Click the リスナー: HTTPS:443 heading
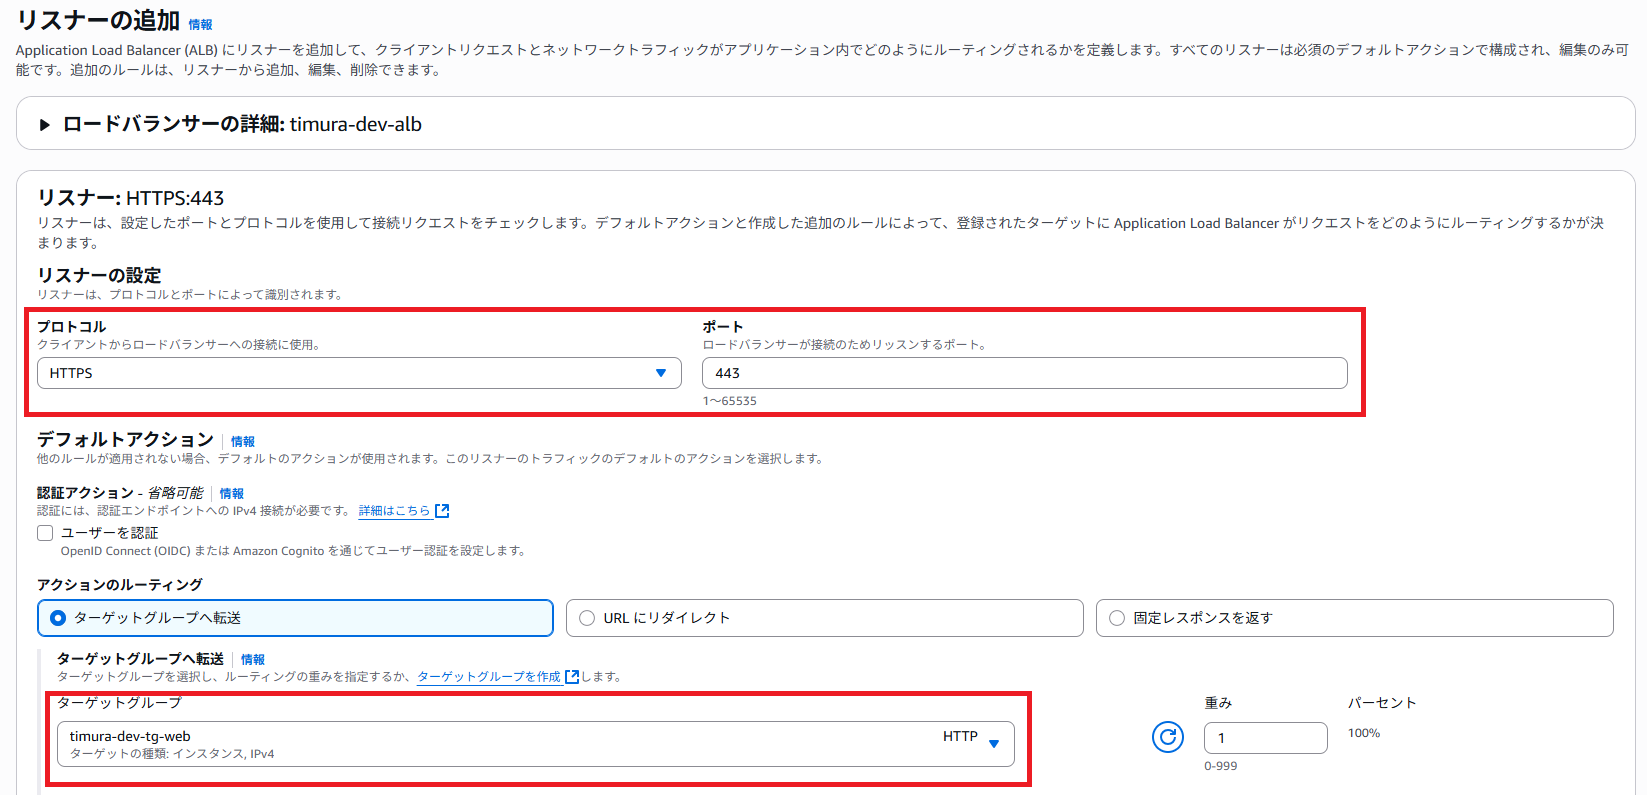The height and width of the screenshot is (795, 1647). [131, 198]
